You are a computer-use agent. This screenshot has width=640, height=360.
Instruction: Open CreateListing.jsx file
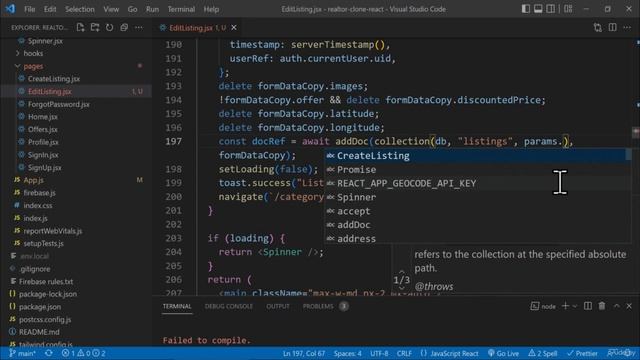[53, 79]
